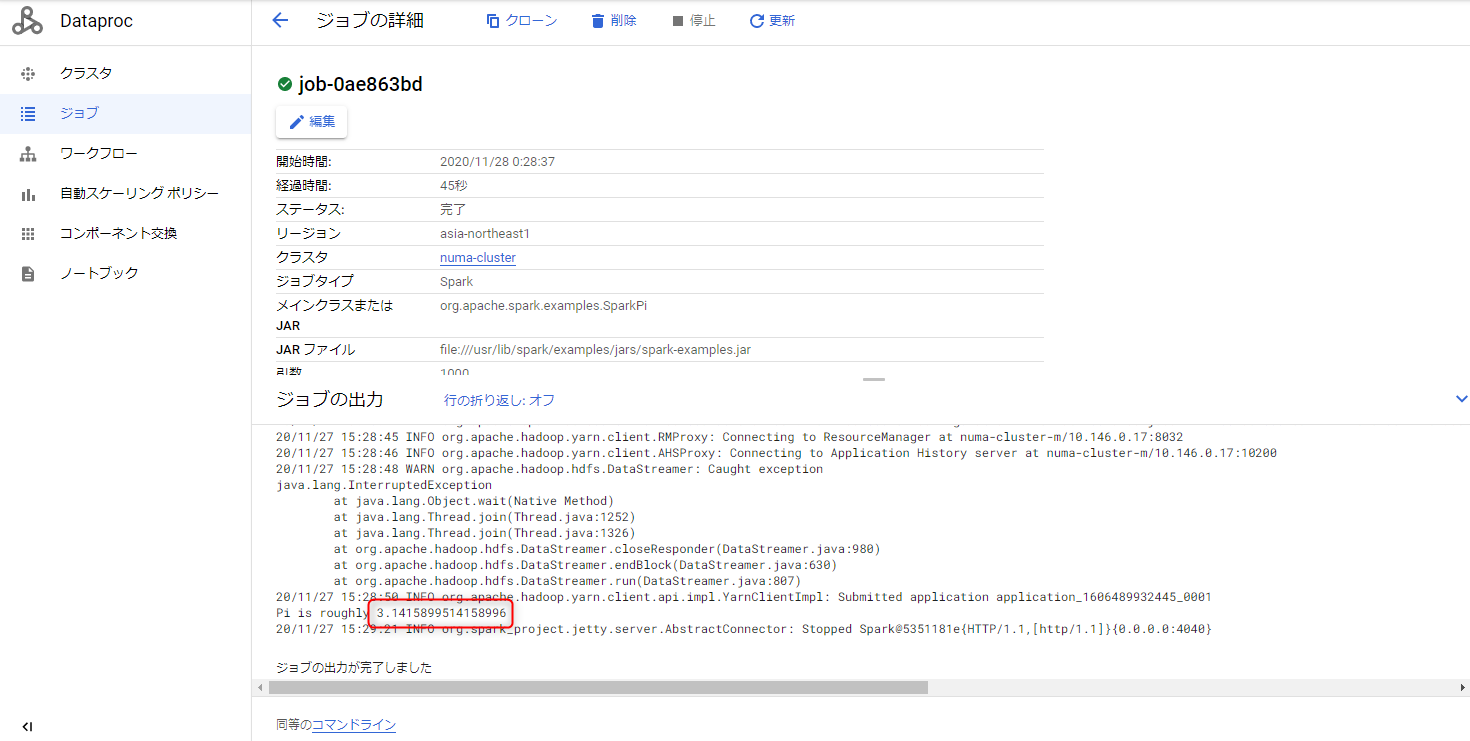The height and width of the screenshot is (741, 1470).
Task: Click the 編集 button
Action: click(312, 122)
